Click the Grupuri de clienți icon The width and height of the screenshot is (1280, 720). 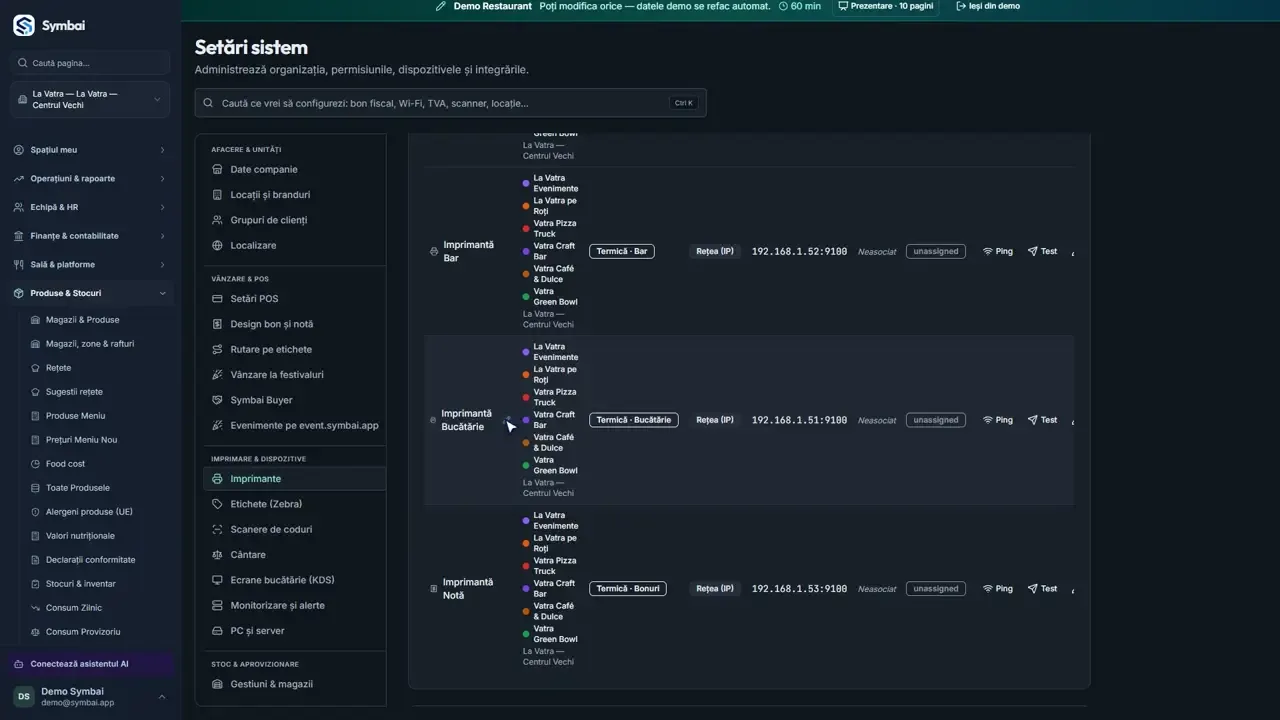pos(218,220)
